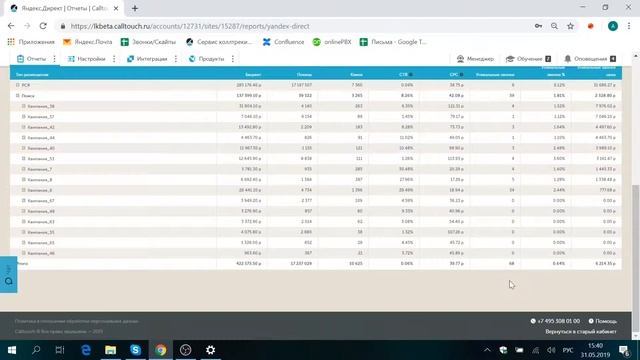Screen dimensions: 640x360
Task: Click the +7 495 308 01 00 phone number
Action: pos(555,321)
